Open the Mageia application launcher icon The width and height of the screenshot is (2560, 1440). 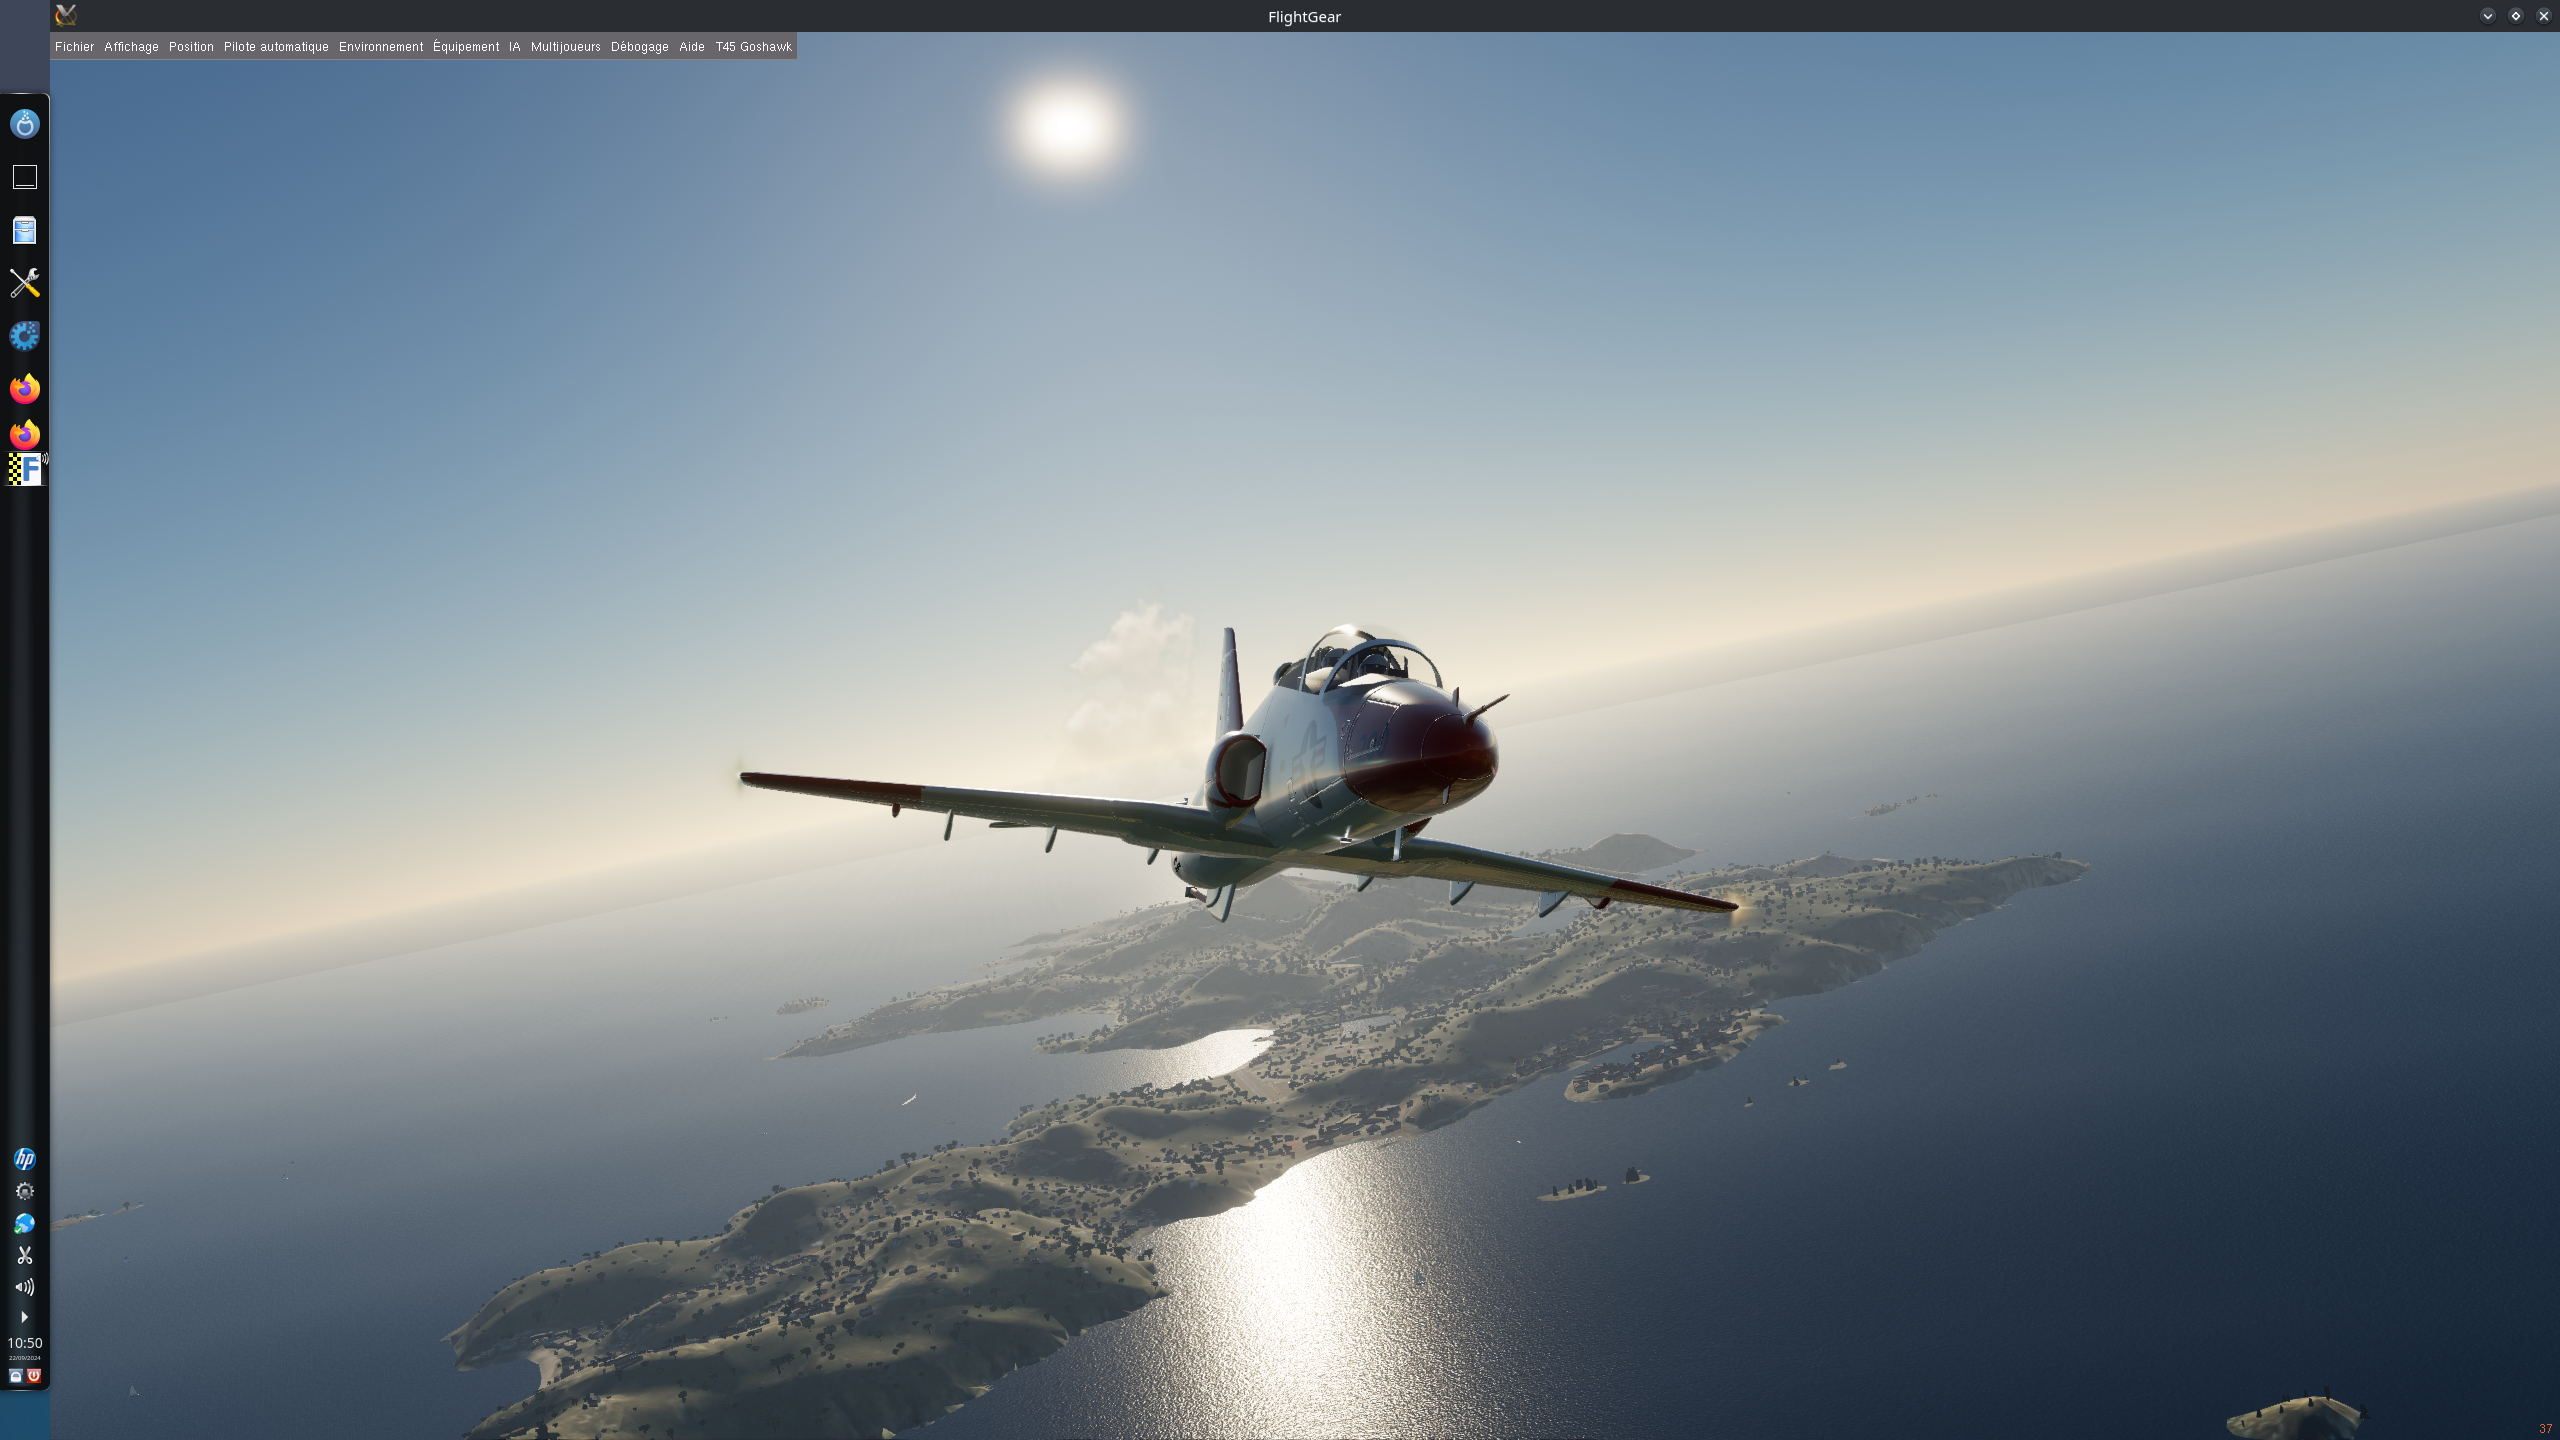25,124
